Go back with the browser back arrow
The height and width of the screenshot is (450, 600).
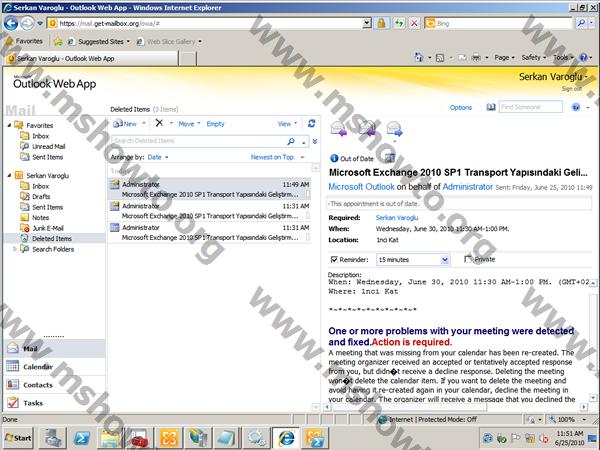click(11, 23)
